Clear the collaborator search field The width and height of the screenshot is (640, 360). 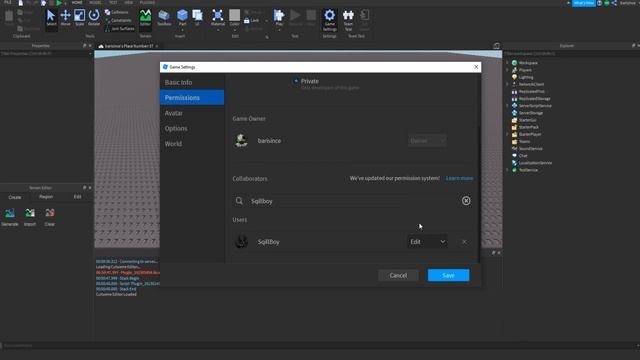(x=466, y=201)
